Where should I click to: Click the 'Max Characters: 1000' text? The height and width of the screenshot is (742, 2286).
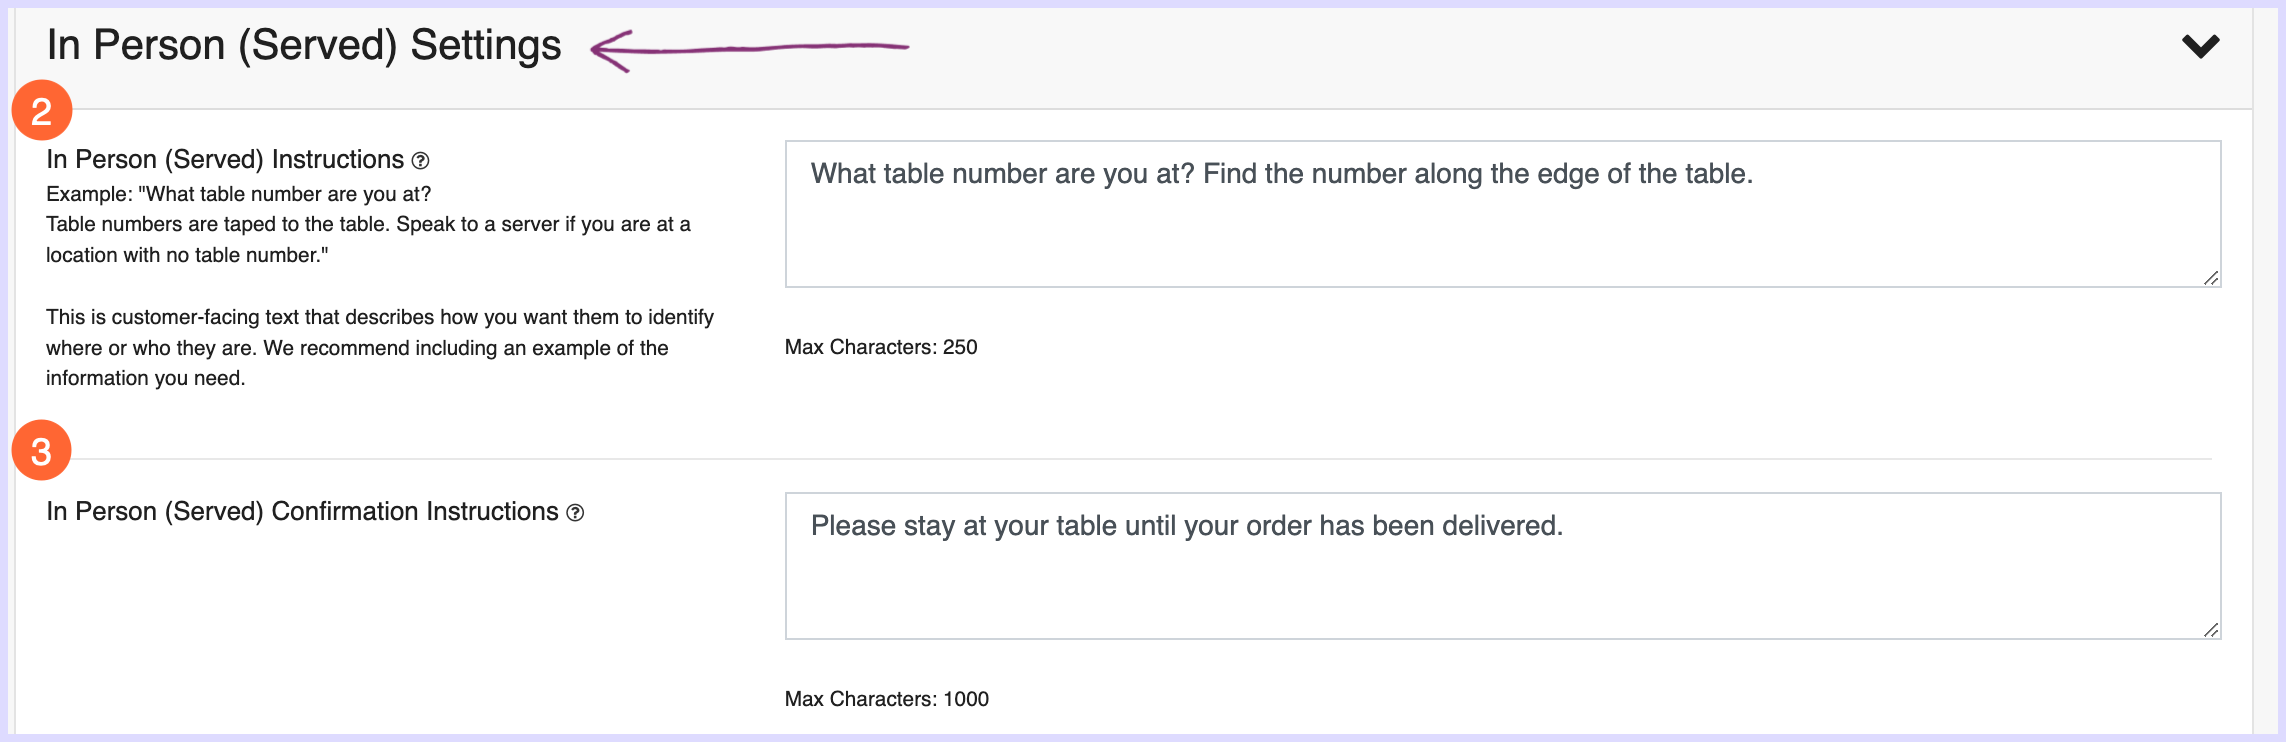[887, 699]
